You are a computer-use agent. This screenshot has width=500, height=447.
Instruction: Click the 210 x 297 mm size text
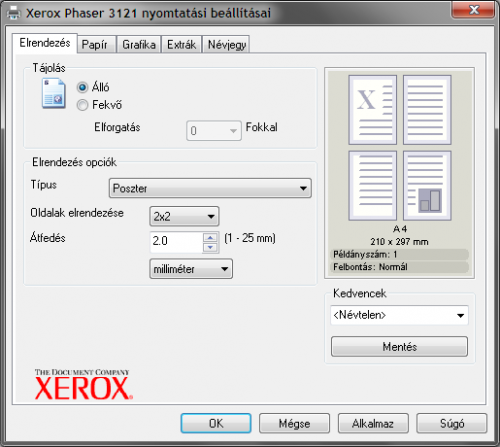pos(399,241)
